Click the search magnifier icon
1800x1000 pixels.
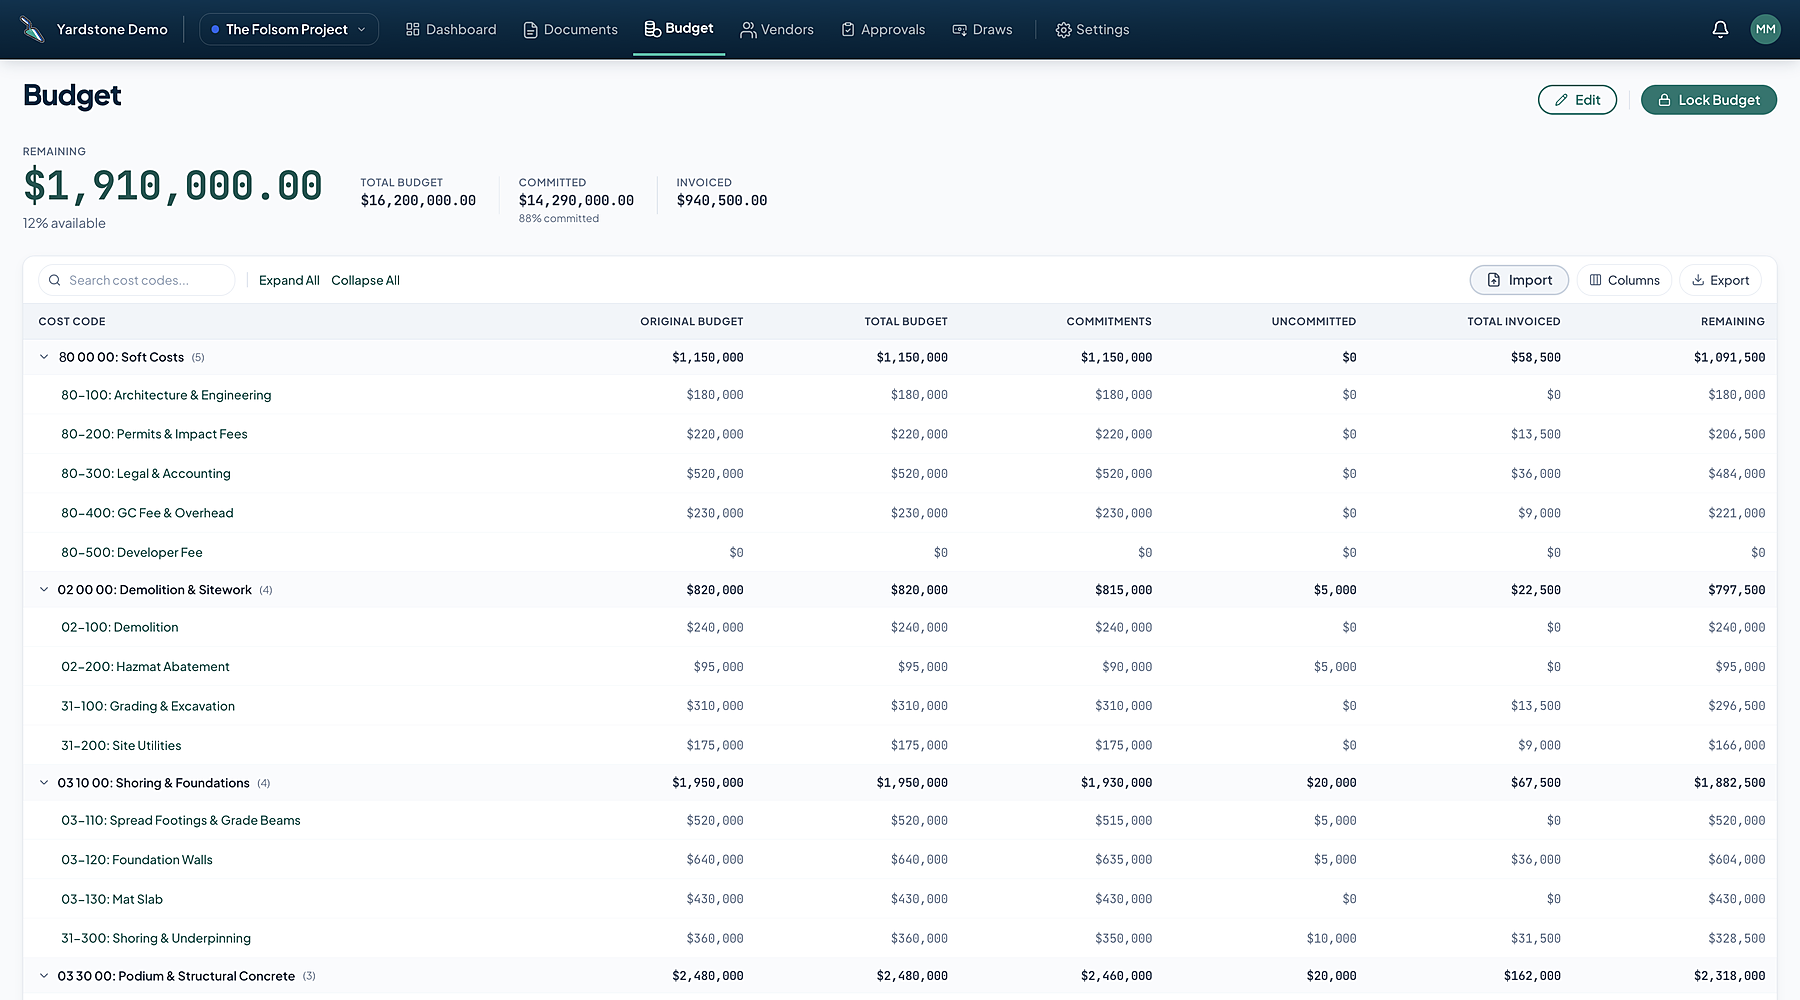click(55, 280)
